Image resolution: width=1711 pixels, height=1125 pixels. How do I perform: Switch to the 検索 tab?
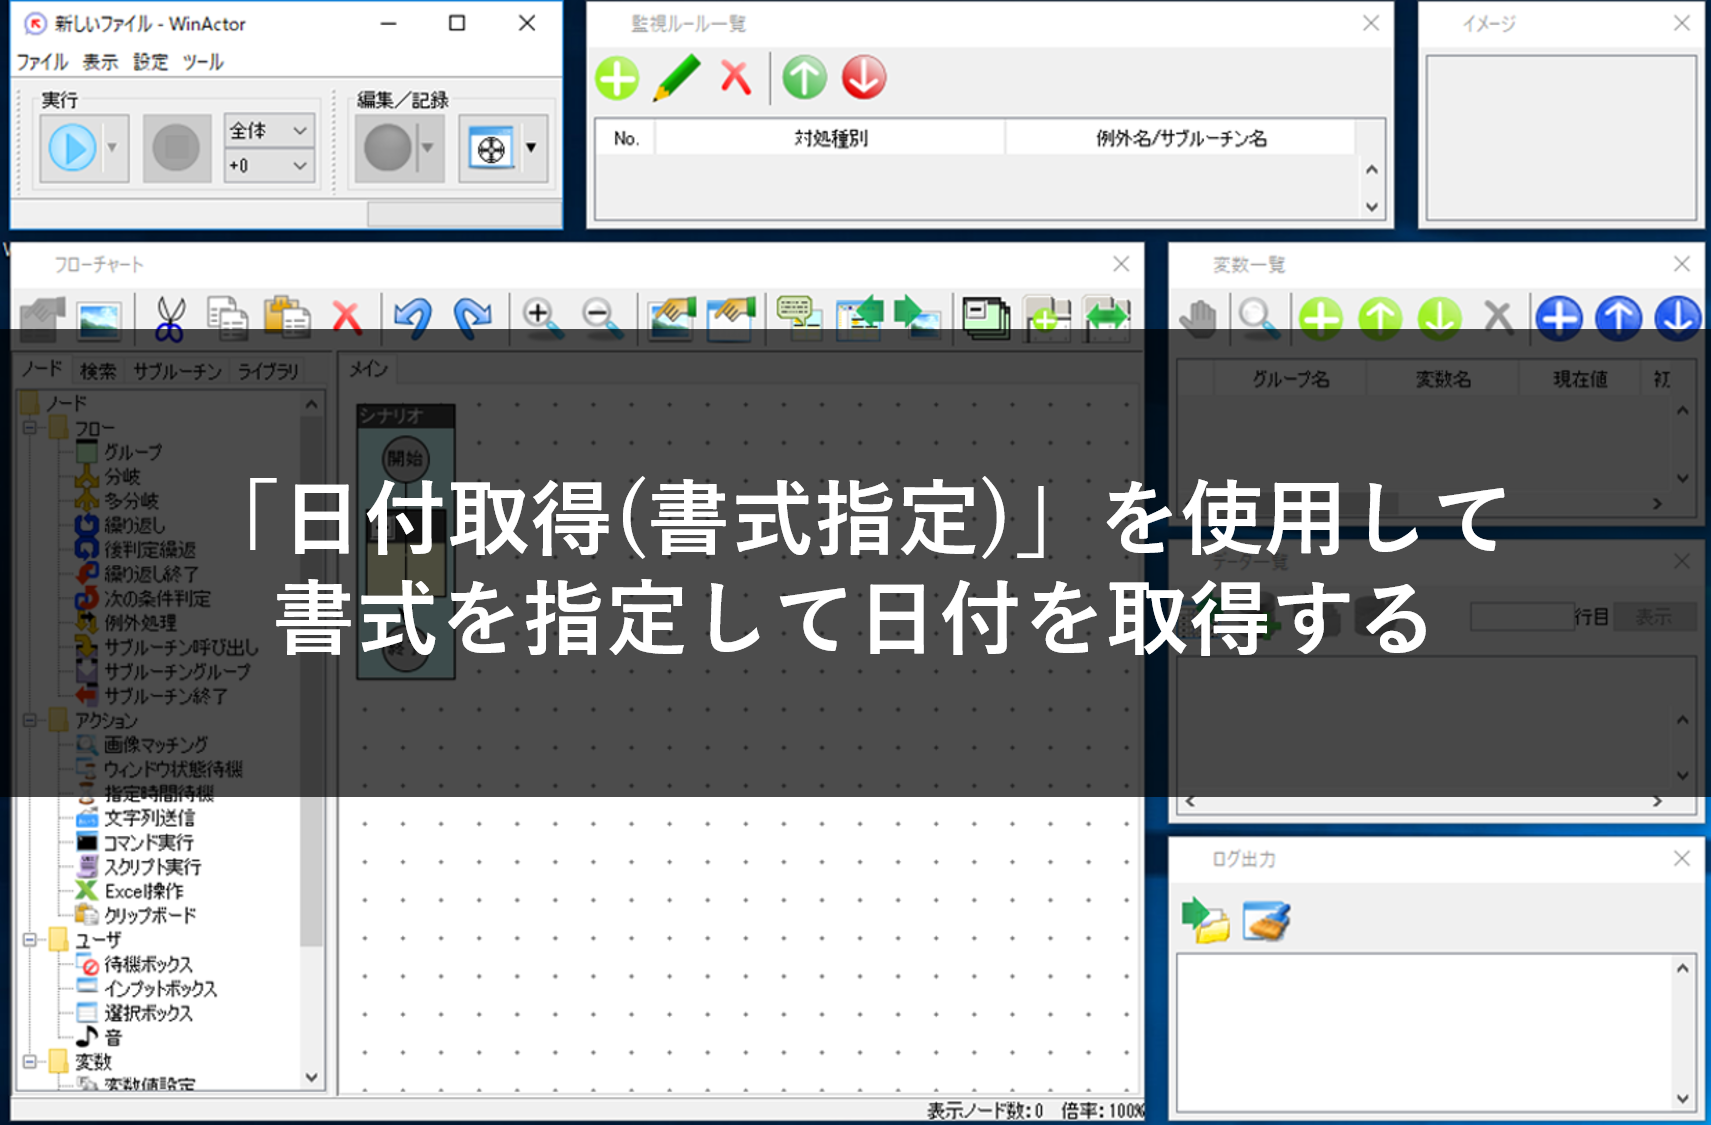click(x=98, y=371)
